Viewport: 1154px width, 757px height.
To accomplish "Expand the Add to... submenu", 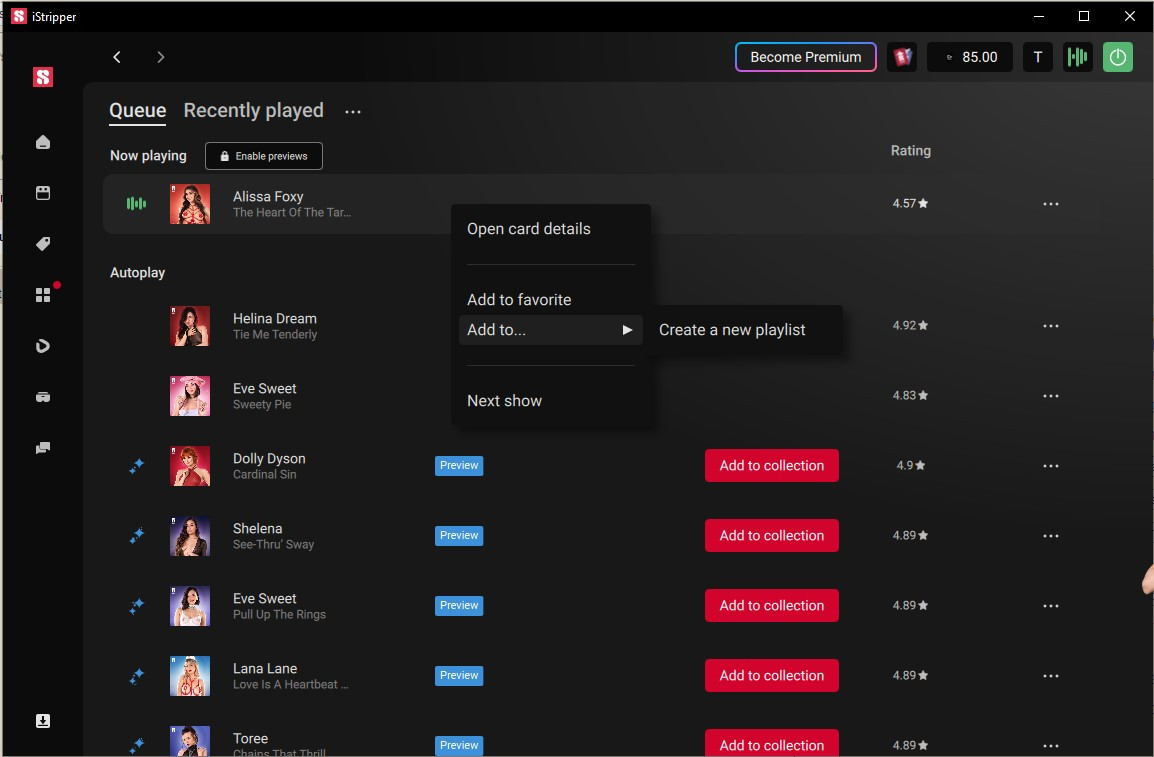I will (550, 330).
